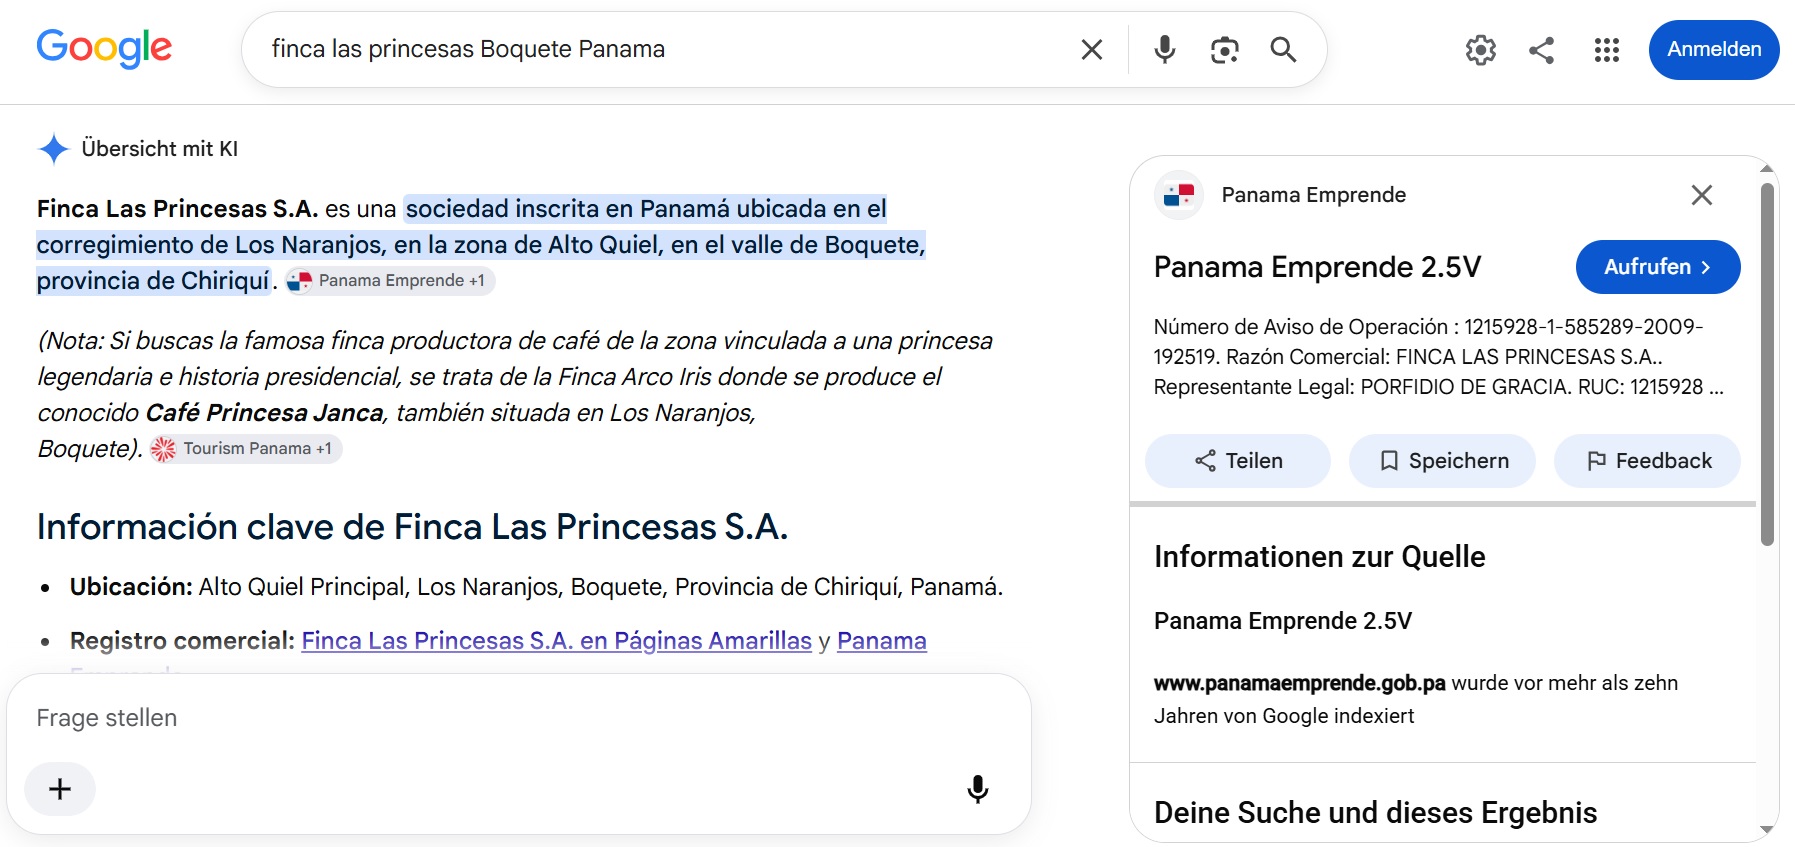Open Tourism Panama +1 source chip
Image resolution: width=1795 pixels, height=847 pixels.
point(246,449)
